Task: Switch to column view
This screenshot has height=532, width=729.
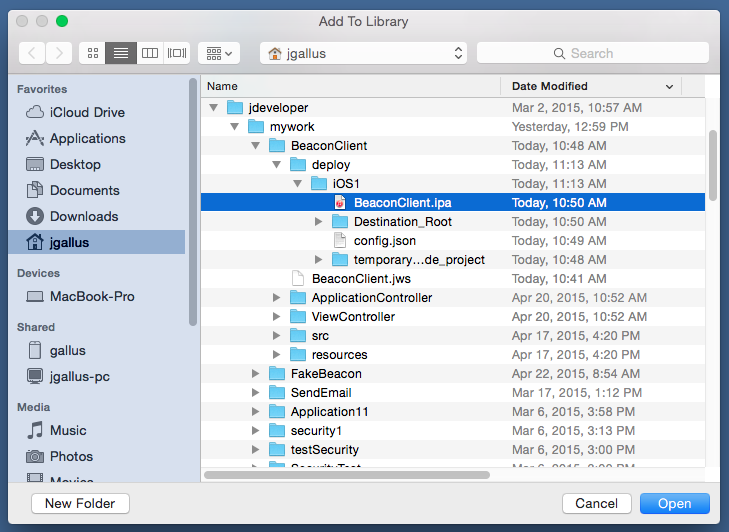Action: coord(150,53)
